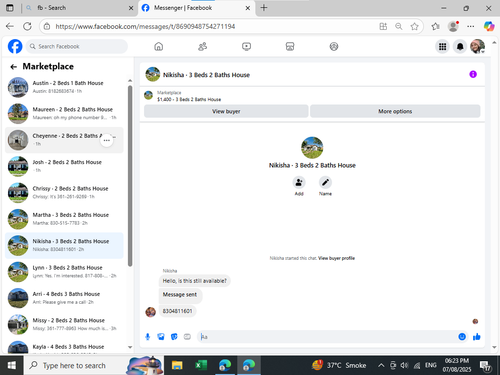The height and width of the screenshot is (375, 500).
Task: Close the fb - Search tab
Action: point(131,8)
